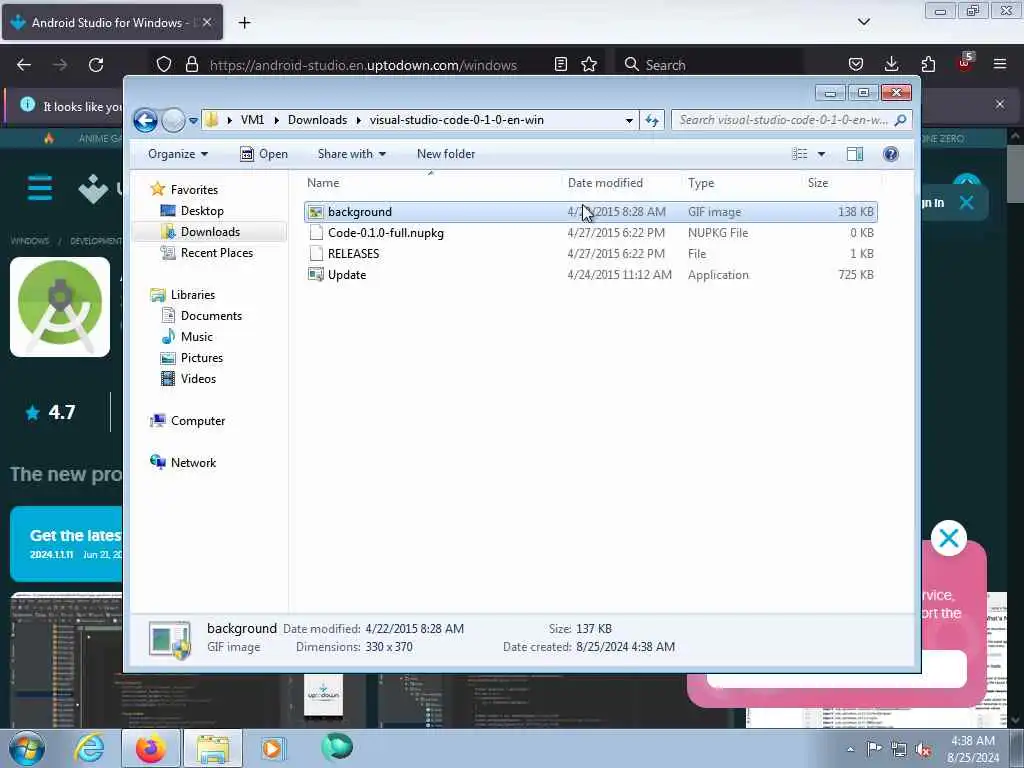Reload the Firefox page
The image size is (1024, 768).
coord(96,65)
